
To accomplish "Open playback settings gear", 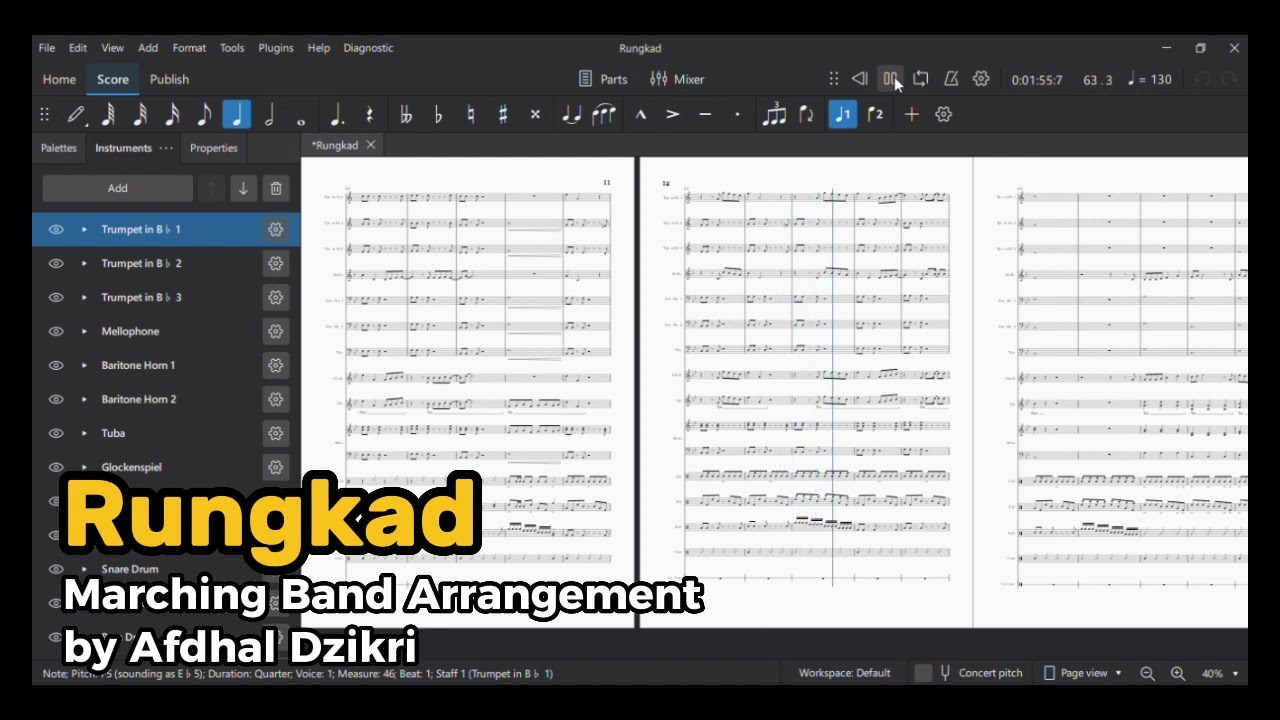I will [981, 79].
